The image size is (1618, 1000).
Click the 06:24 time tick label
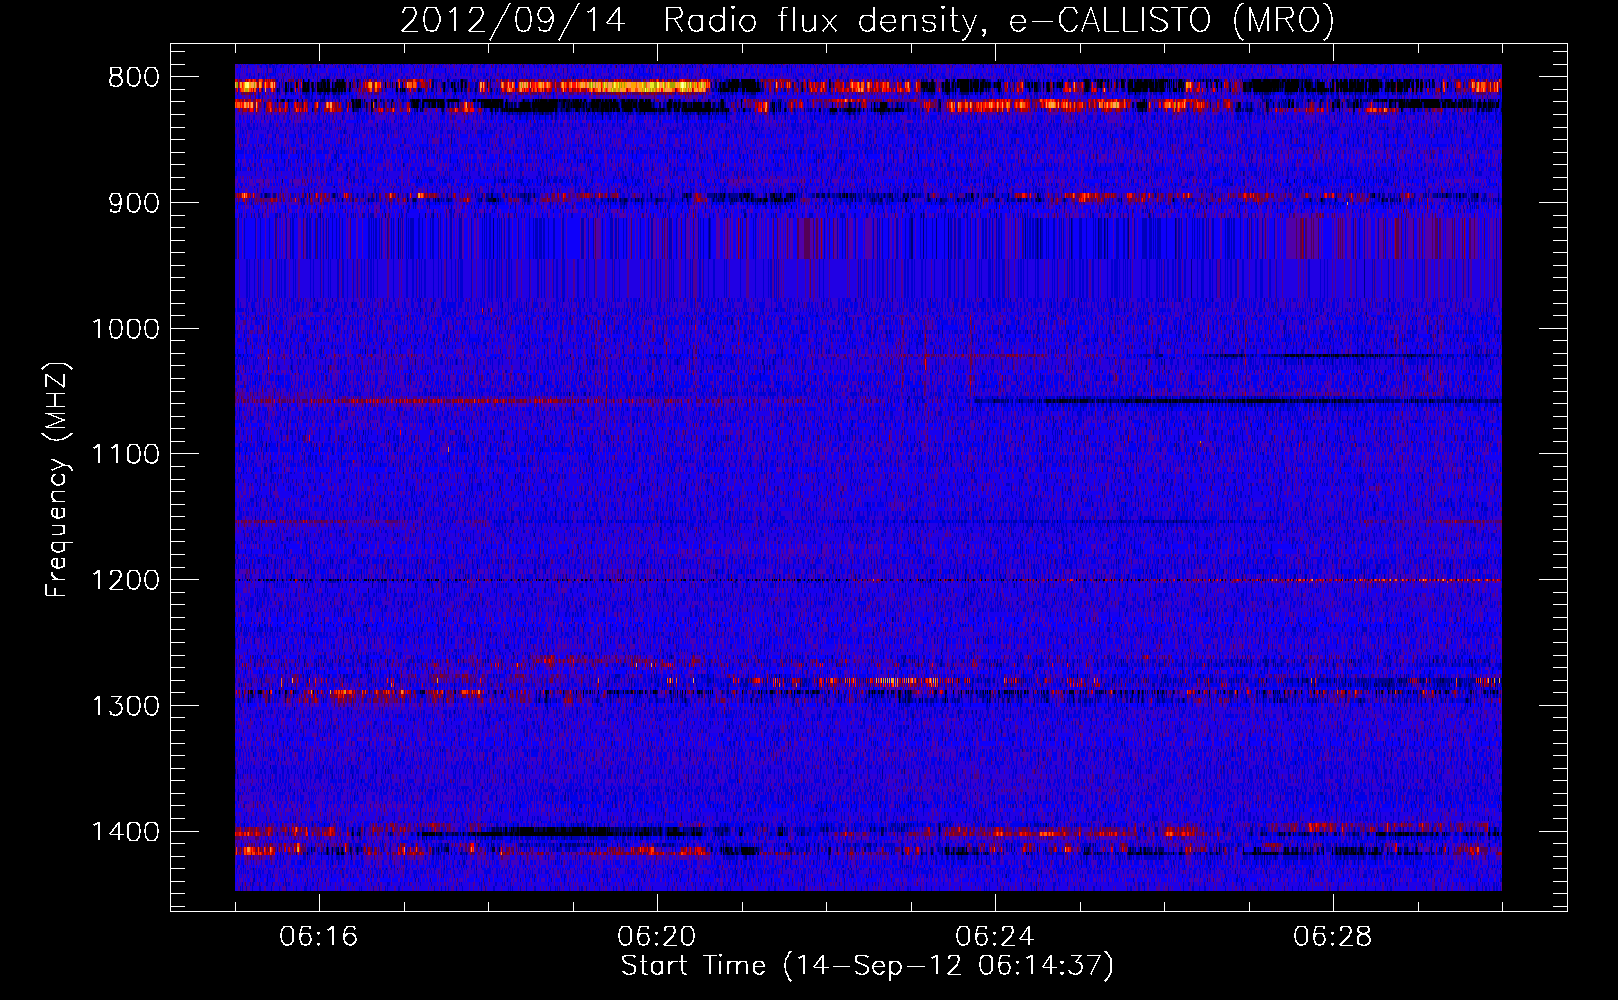click(995, 937)
